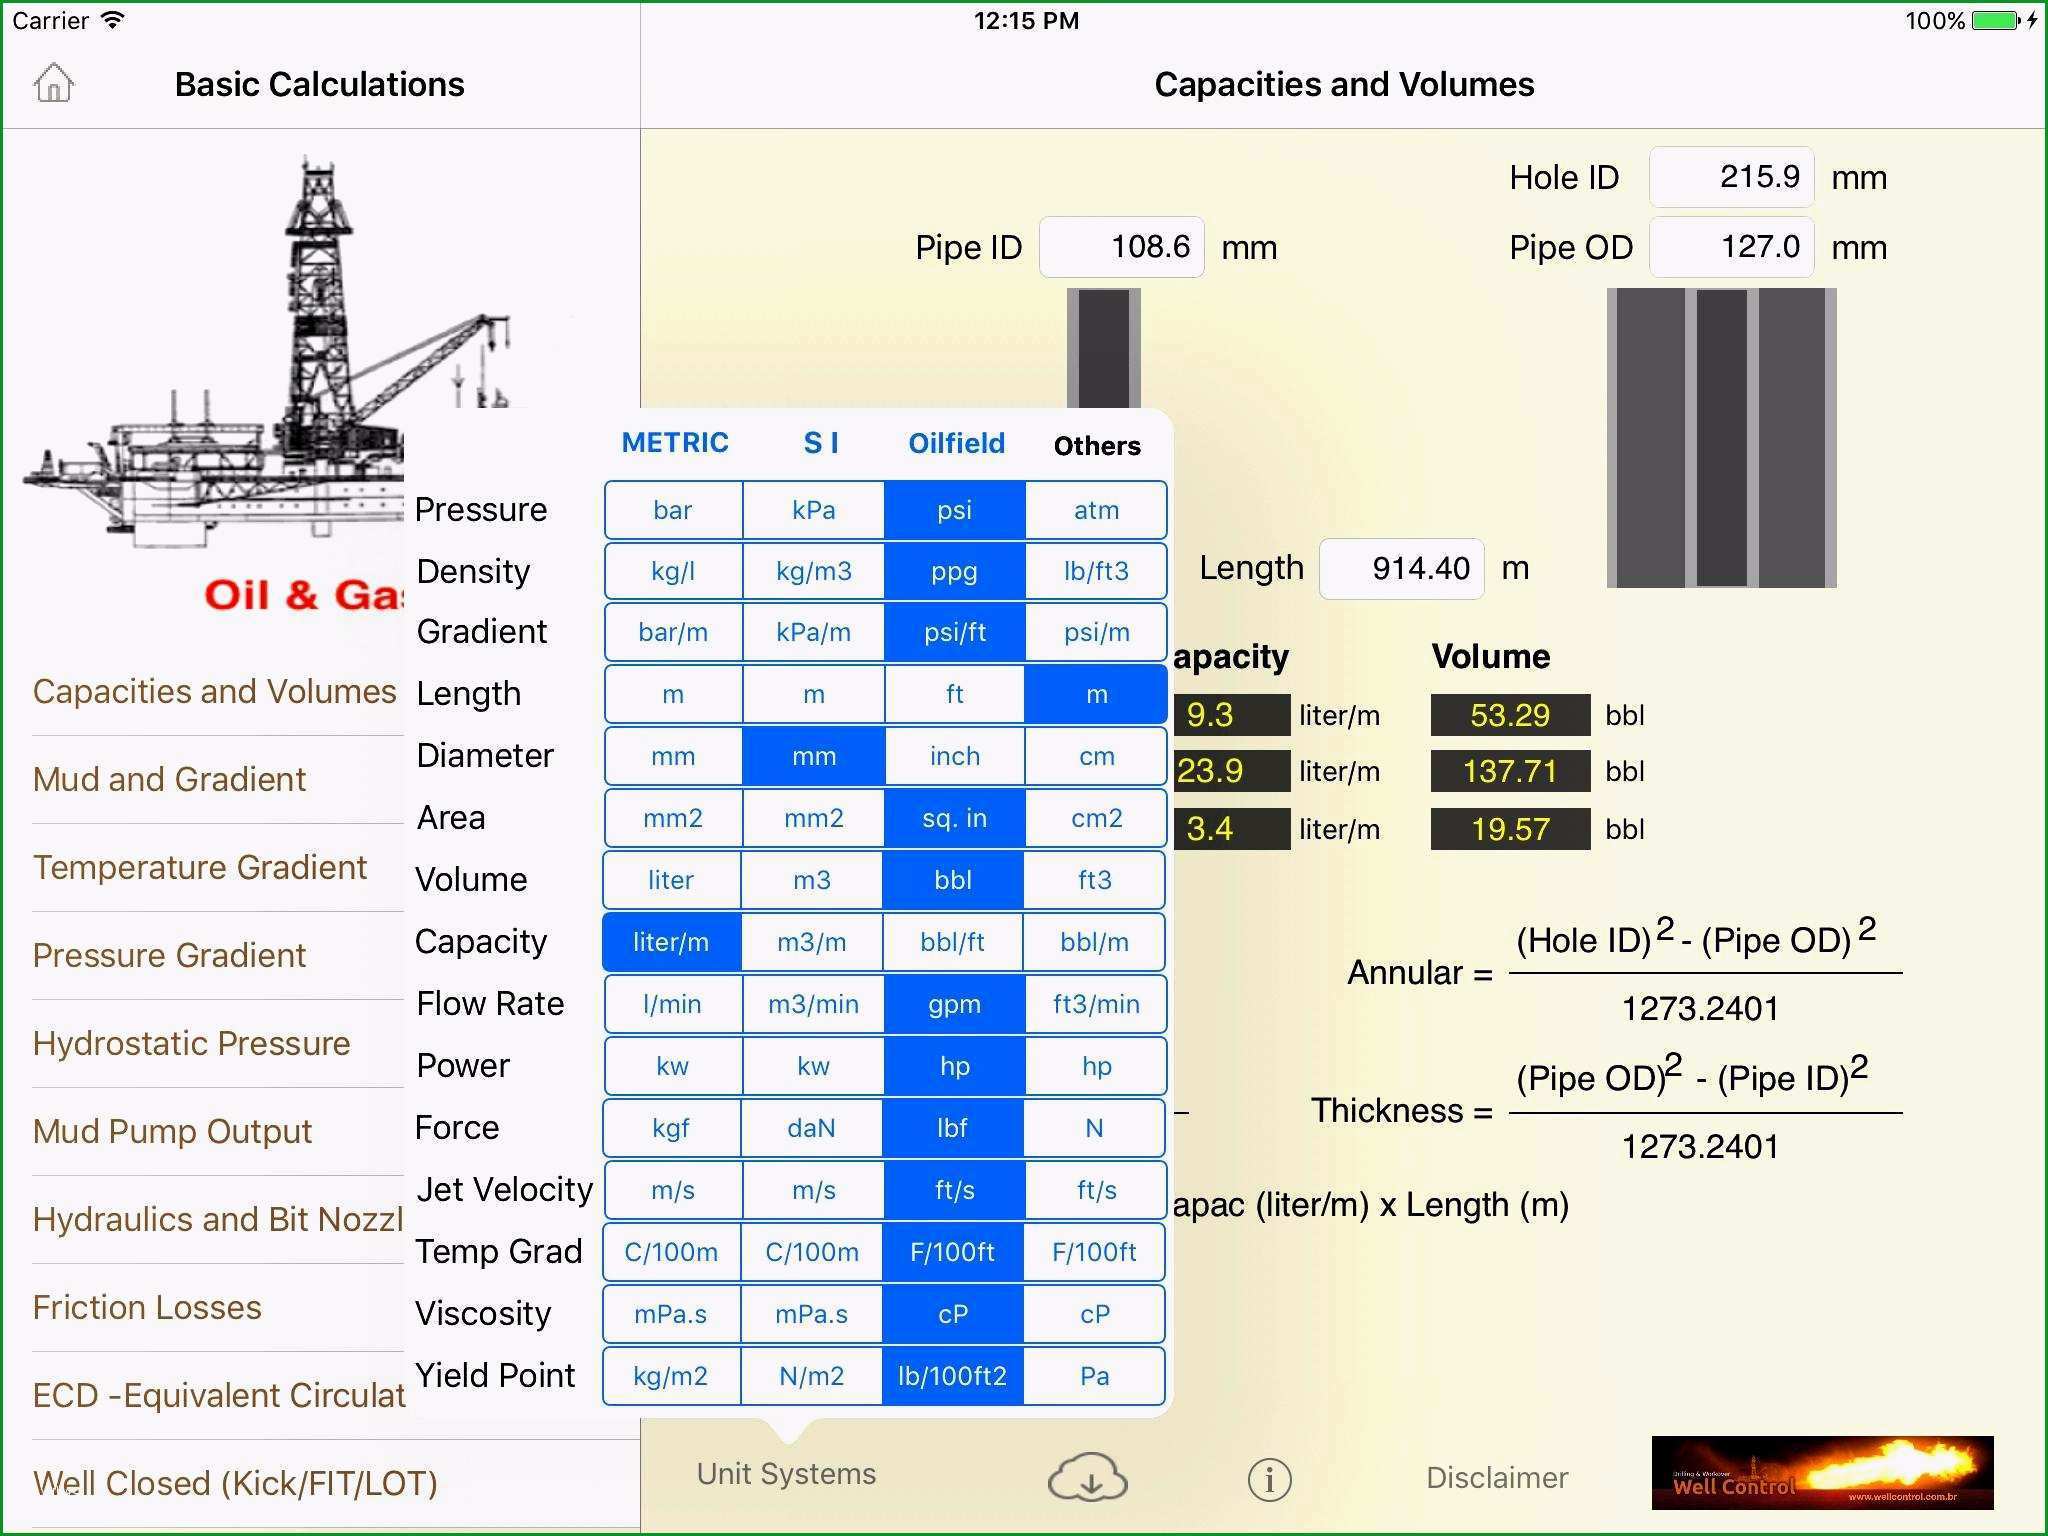Image resolution: width=2048 pixels, height=1536 pixels.
Task: Open Capacities and Volumes in sidebar
Action: coord(215,692)
